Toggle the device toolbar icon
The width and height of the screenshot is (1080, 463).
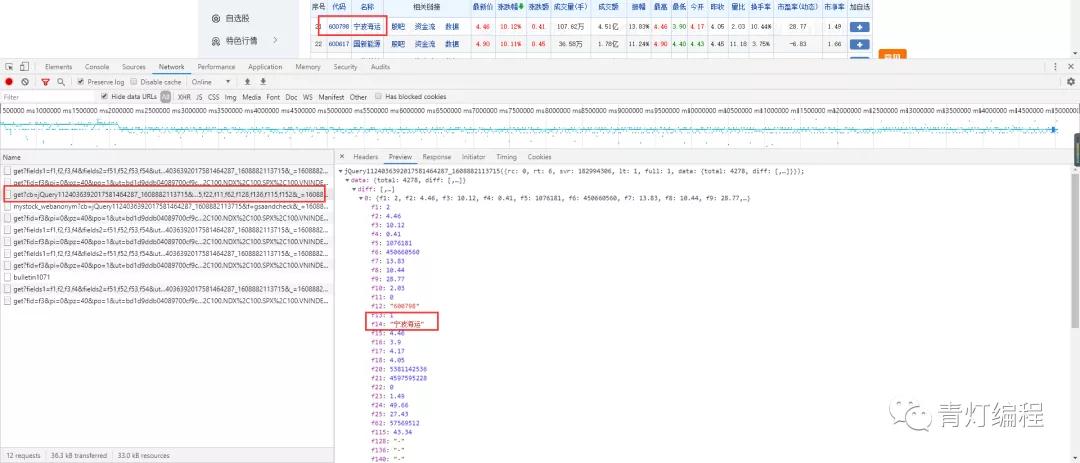pos(24,67)
